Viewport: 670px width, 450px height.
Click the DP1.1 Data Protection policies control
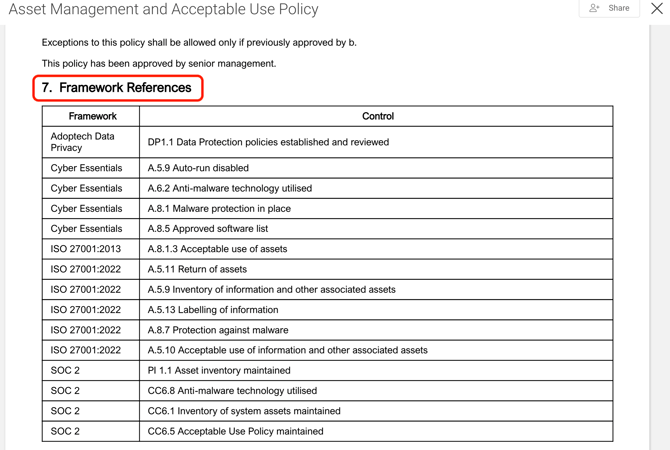268,142
